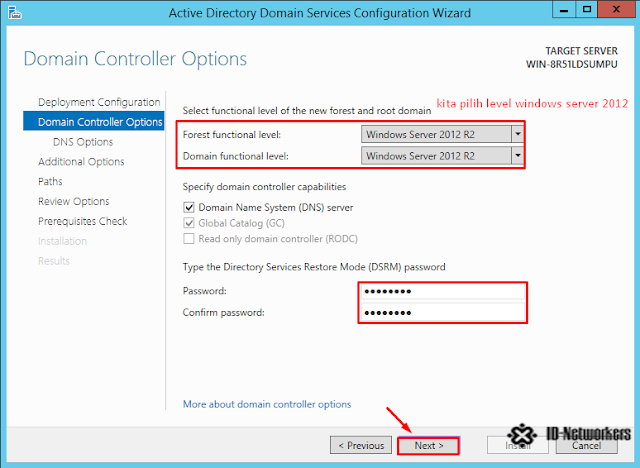Click the 'Forest functional level:' label
The height and width of the screenshot is (468, 640).
click(x=231, y=134)
